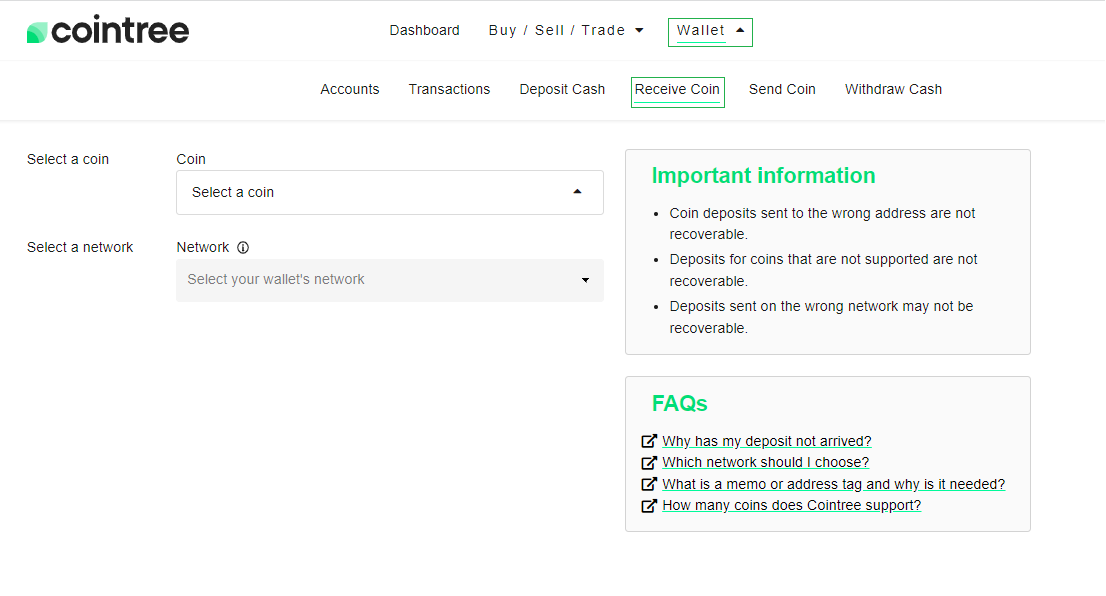Open the memo or address tag FAQ link
The image size is (1106, 596).
pos(834,485)
